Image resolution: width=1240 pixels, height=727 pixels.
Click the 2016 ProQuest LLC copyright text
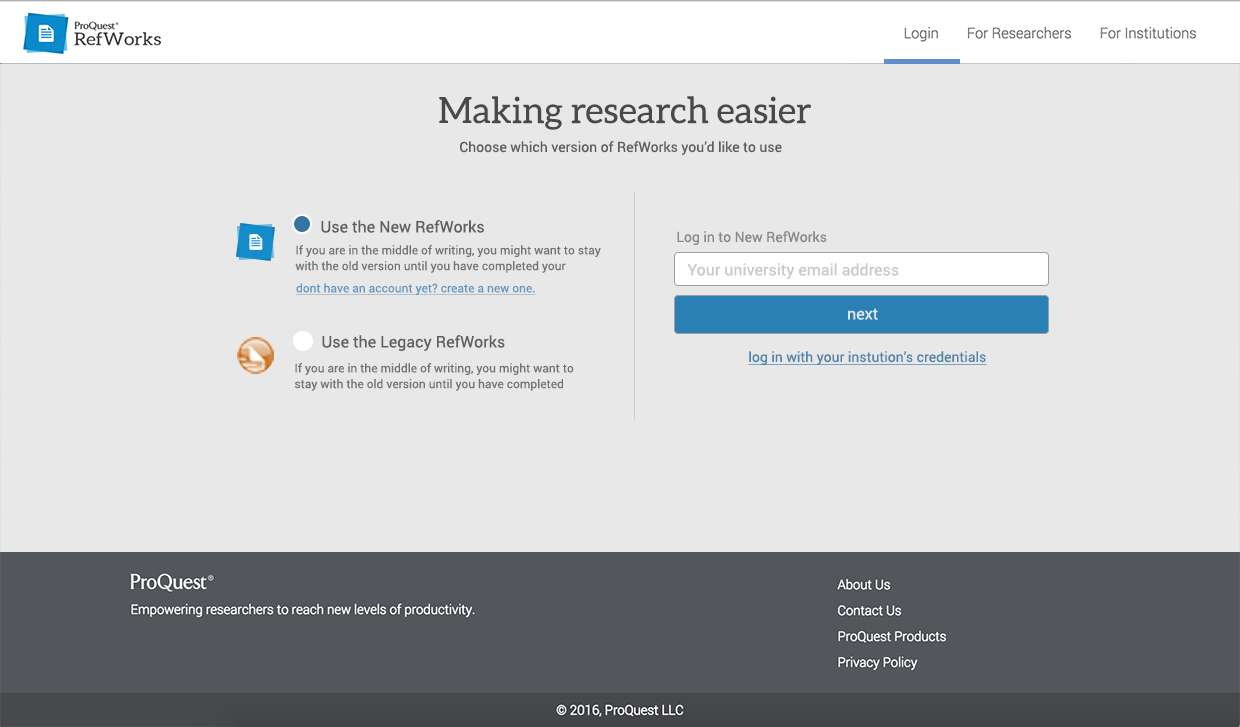[620, 710]
